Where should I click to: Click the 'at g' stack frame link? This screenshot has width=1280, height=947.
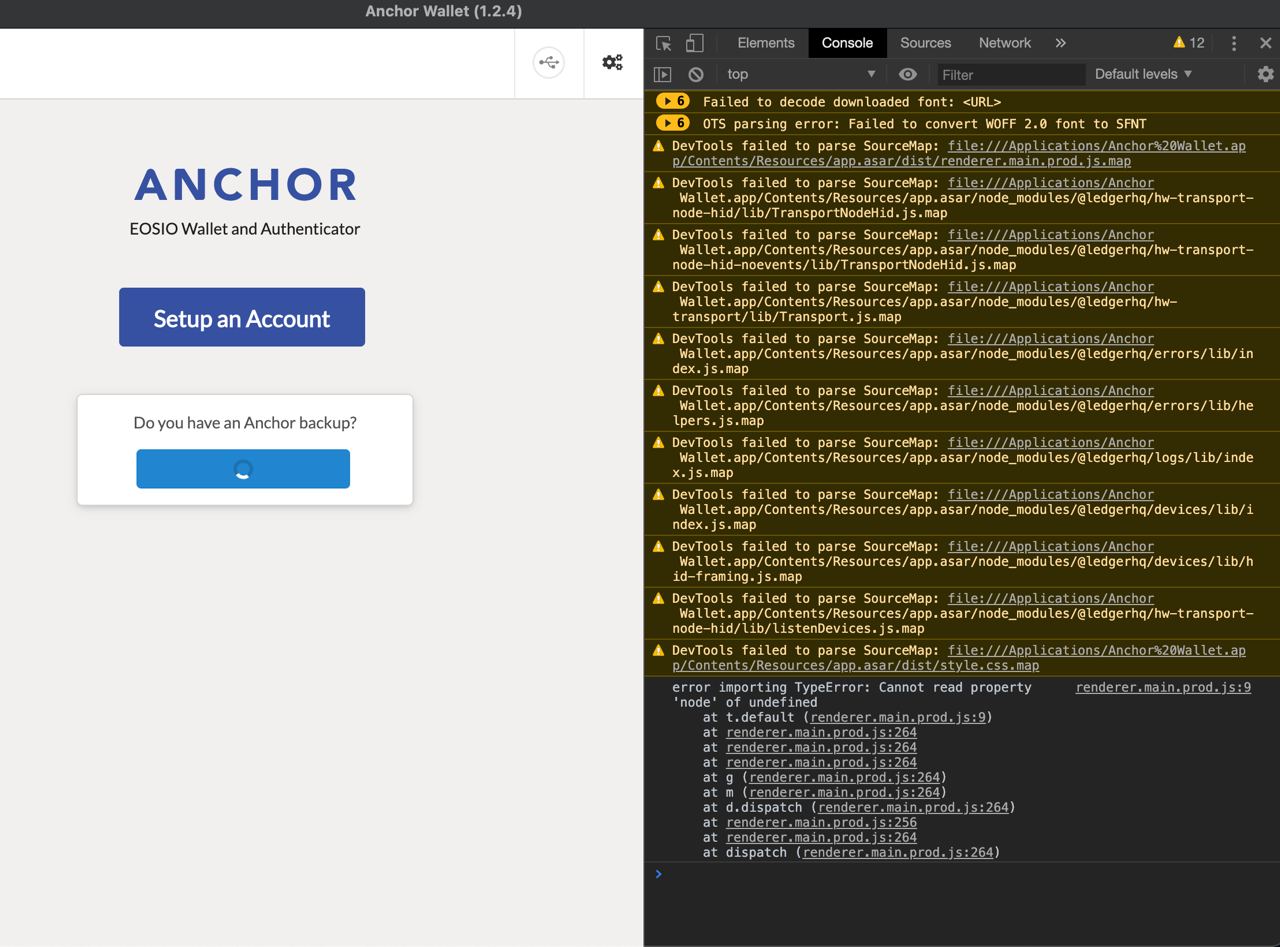click(844, 777)
